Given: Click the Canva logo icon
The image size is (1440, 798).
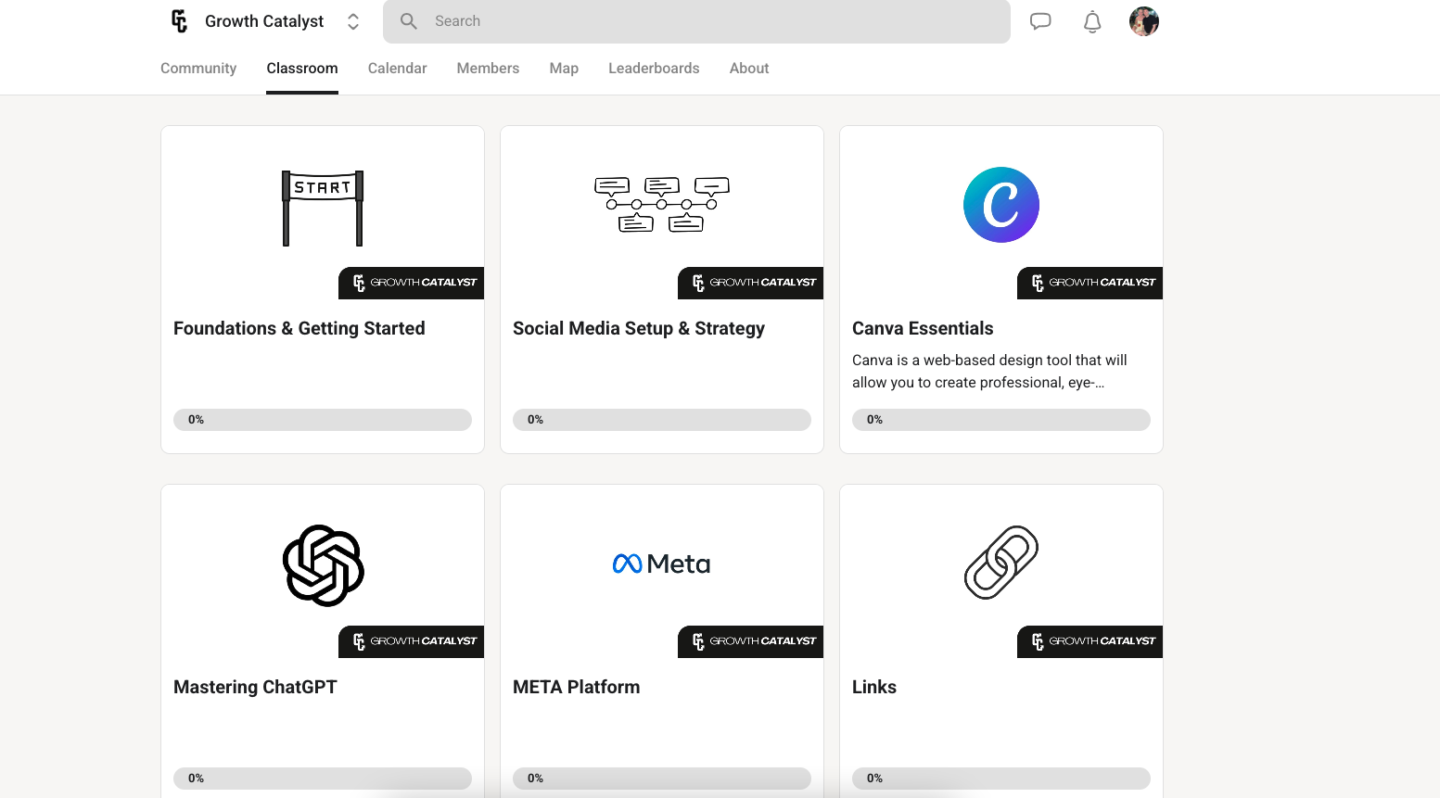Looking at the screenshot, I should click(x=1001, y=204).
